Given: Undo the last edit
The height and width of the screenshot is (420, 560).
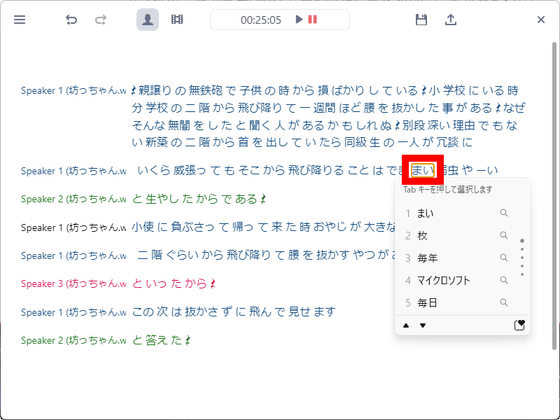Looking at the screenshot, I should 71,20.
